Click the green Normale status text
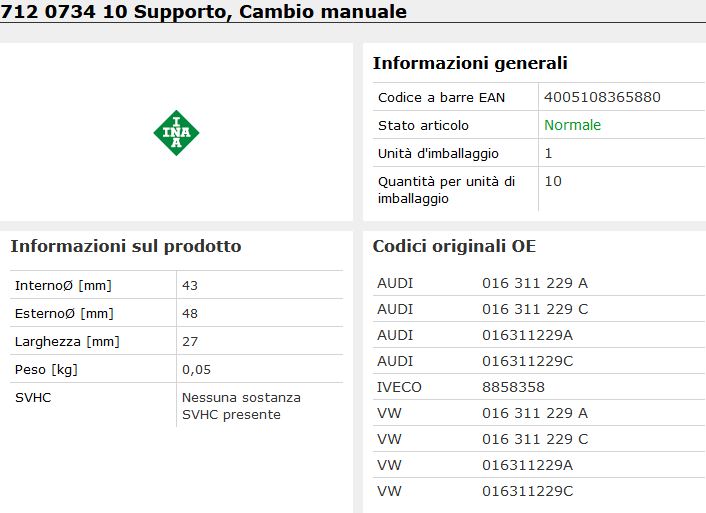The width and height of the screenshot is (706, 513). pyautogui.click(x=572, y=125)
